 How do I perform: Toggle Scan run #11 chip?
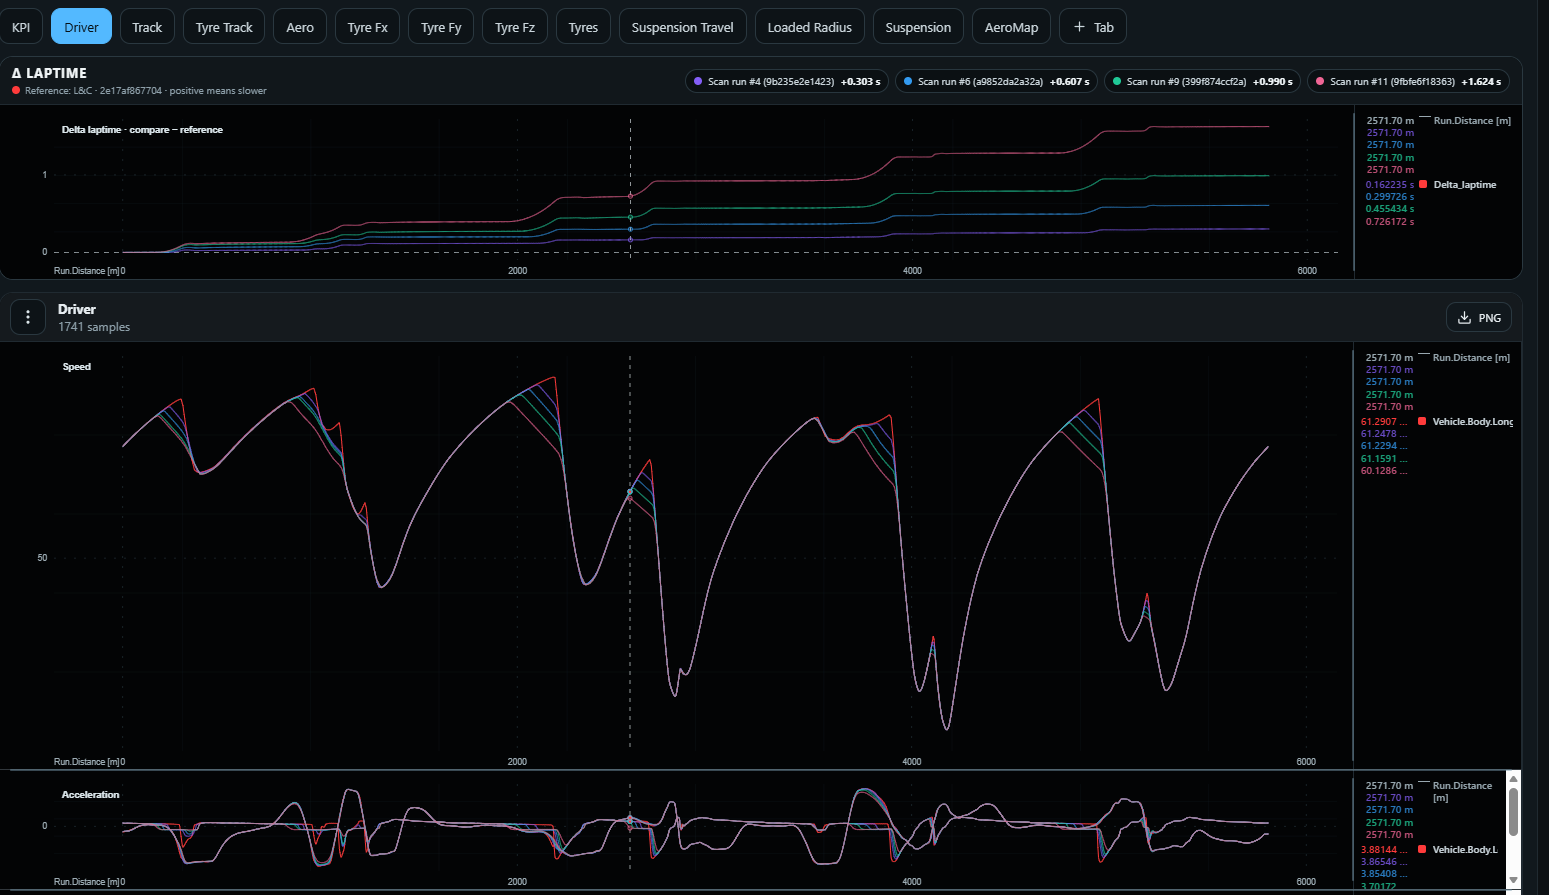(1408, 81)
